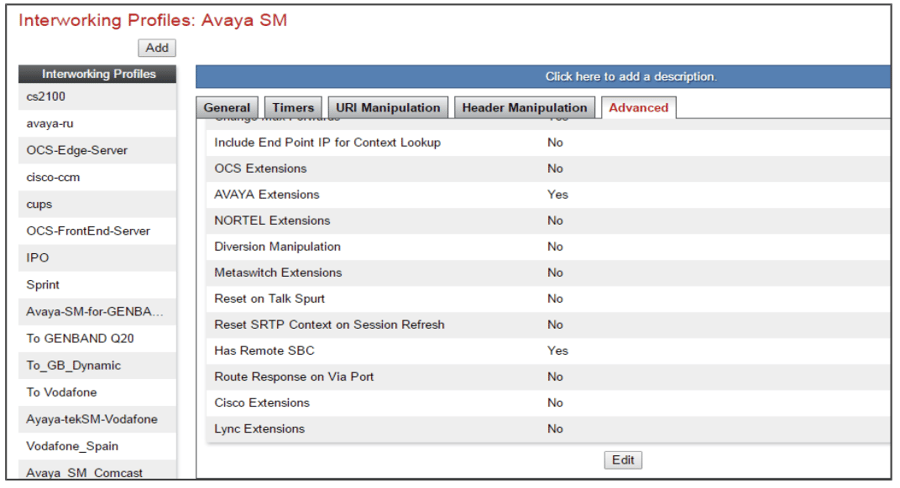Screen dimensions: 900x488
Task: Choose the Vodafone_Spain profile
Action: 97,446
